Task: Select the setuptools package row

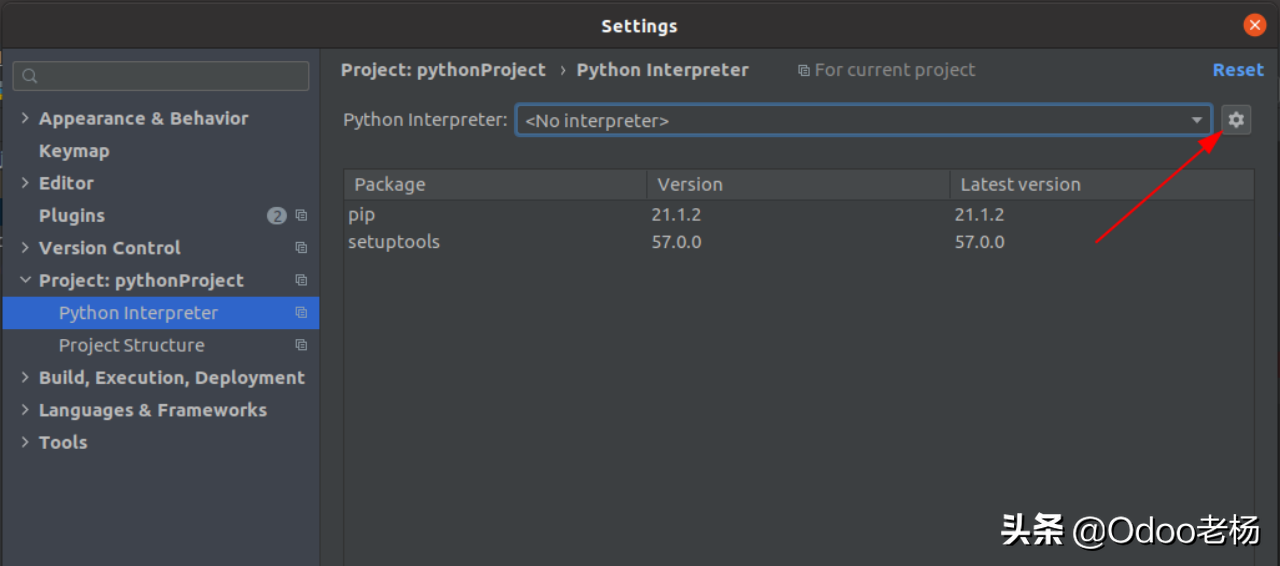Action: click(x=798, y=242)
